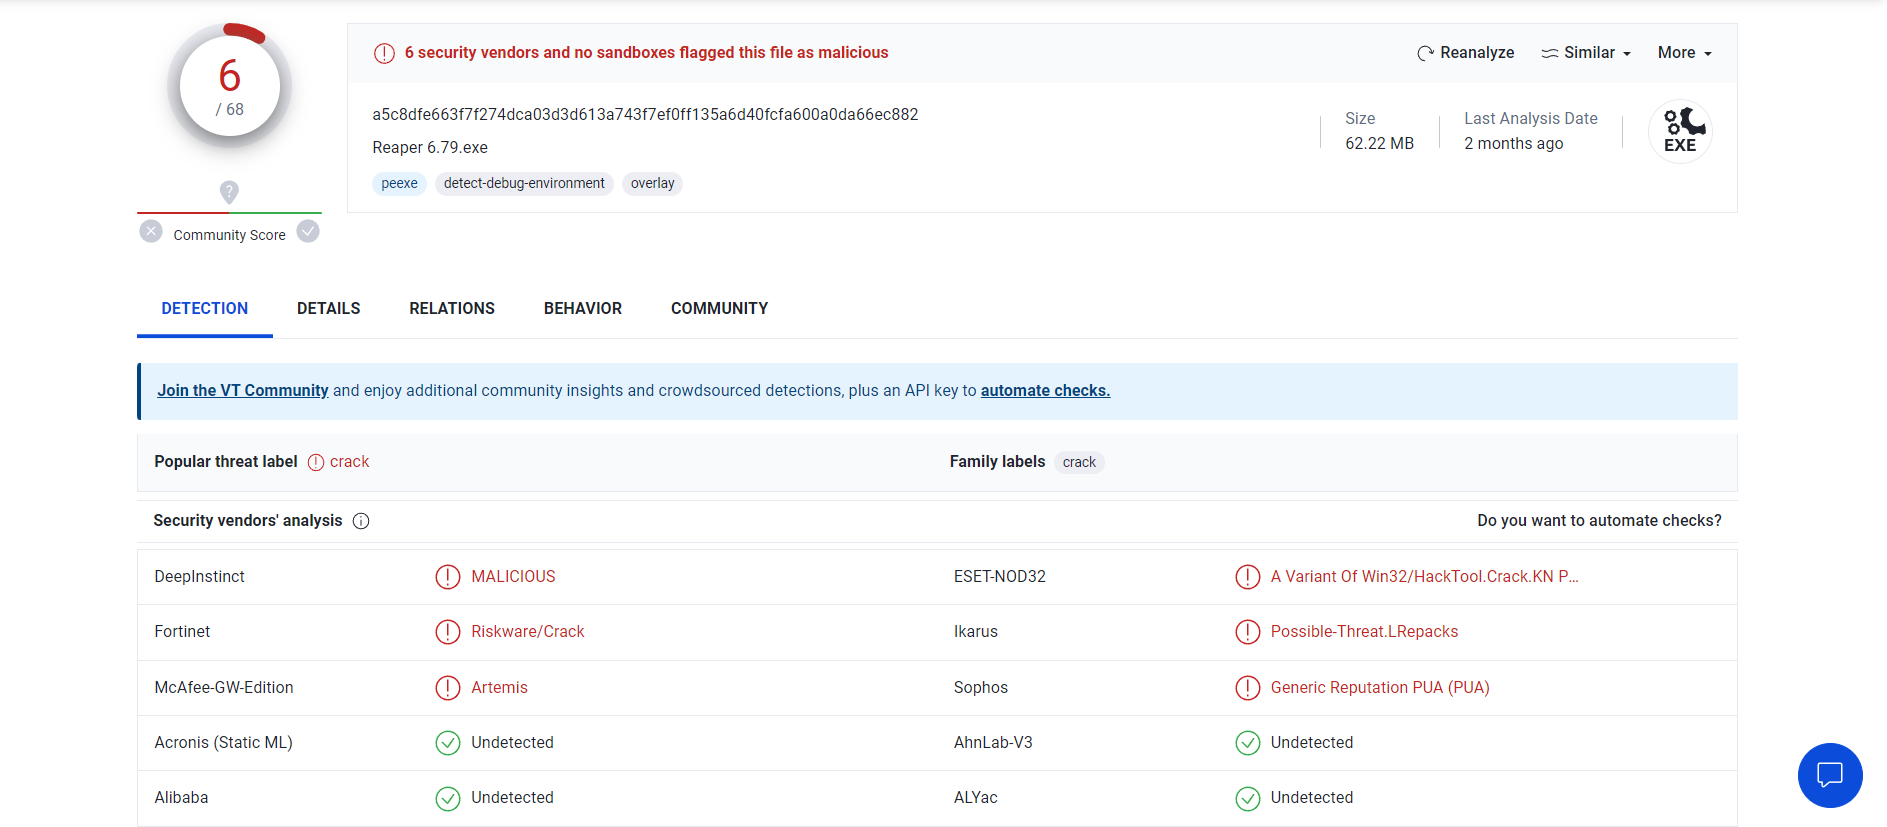Expand the Similar dropdown
The width and height of the screenshot is (1887, 827).
[x=1586, y=53]
